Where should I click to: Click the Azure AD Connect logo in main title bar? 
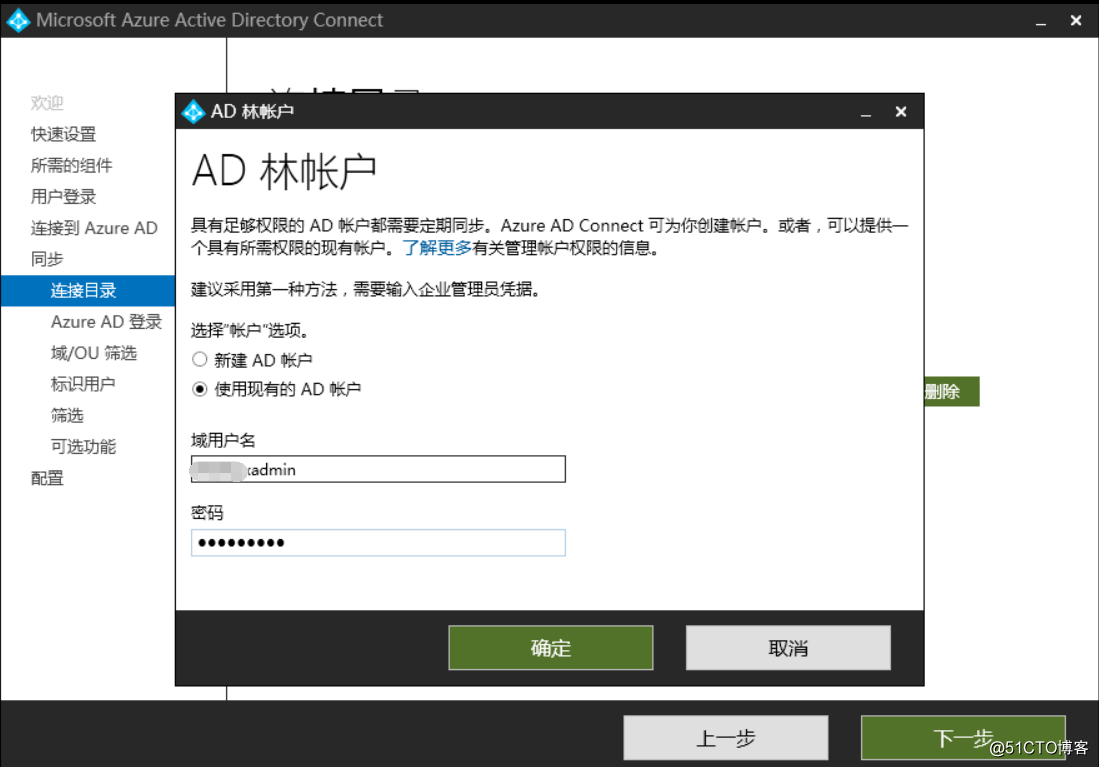pyautogui.click(x=18, y=20)
